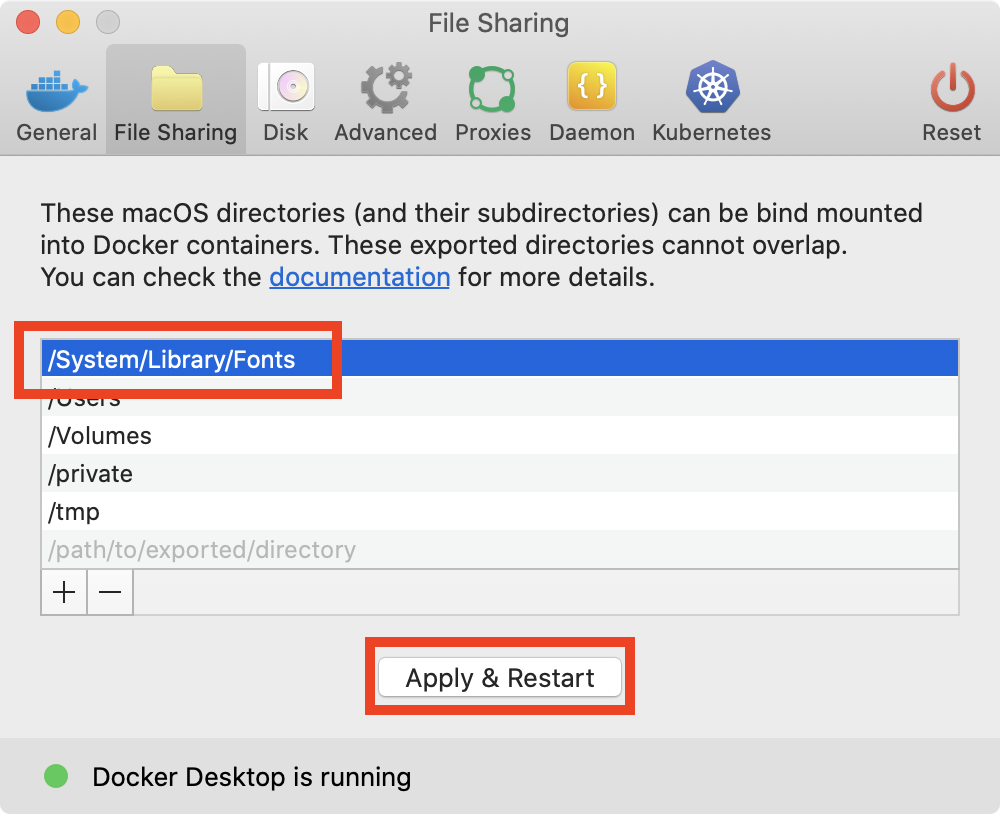Open the Kubernetes wheel icon

[x=712, y=87]
